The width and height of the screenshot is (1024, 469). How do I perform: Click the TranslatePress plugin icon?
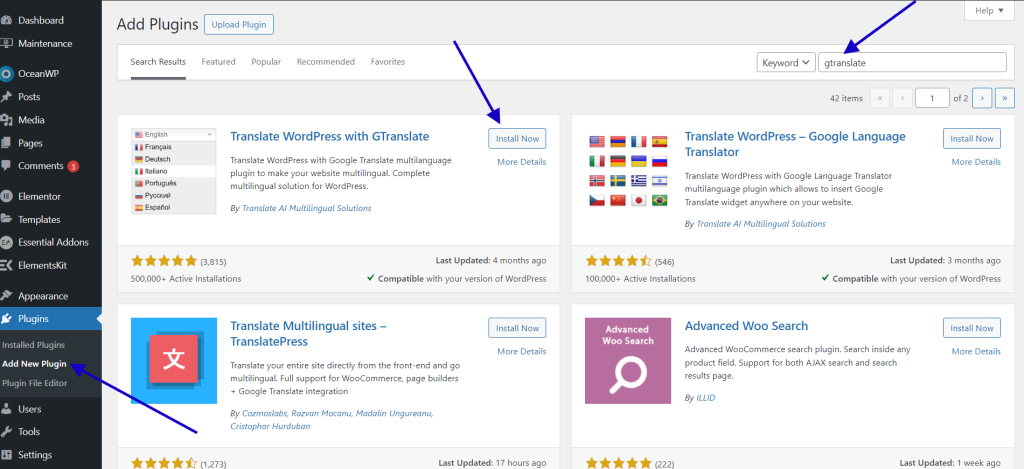click(x=174, y=361)
